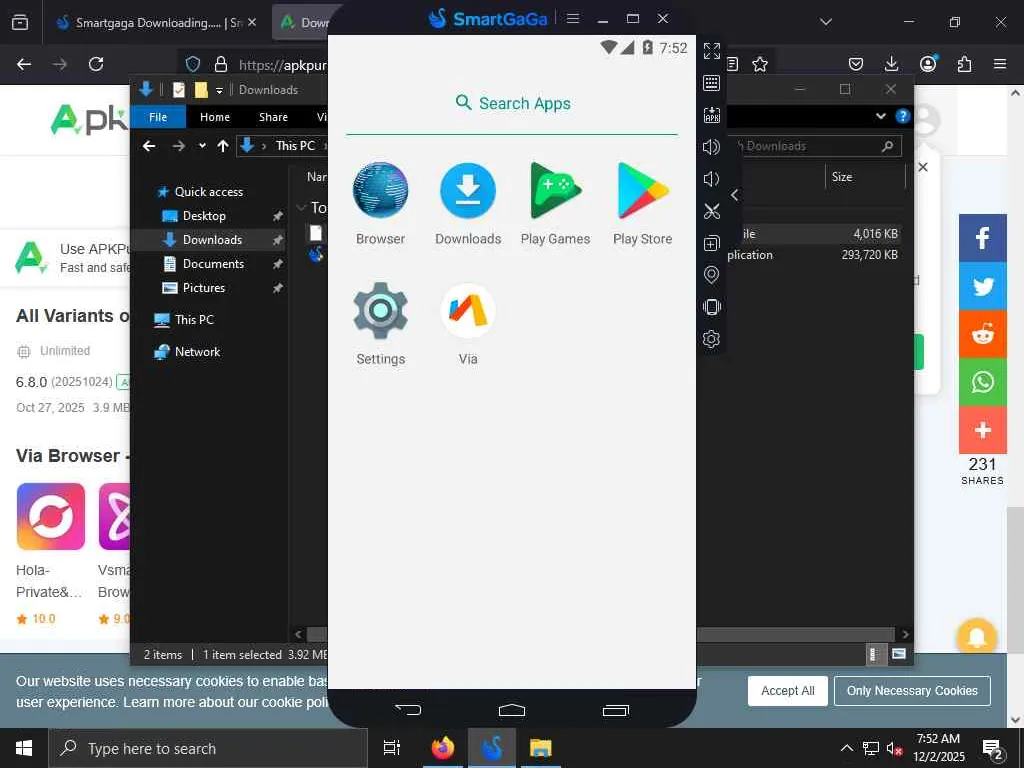
Task: Click the orange plus share button
Action: coord(982,430)
